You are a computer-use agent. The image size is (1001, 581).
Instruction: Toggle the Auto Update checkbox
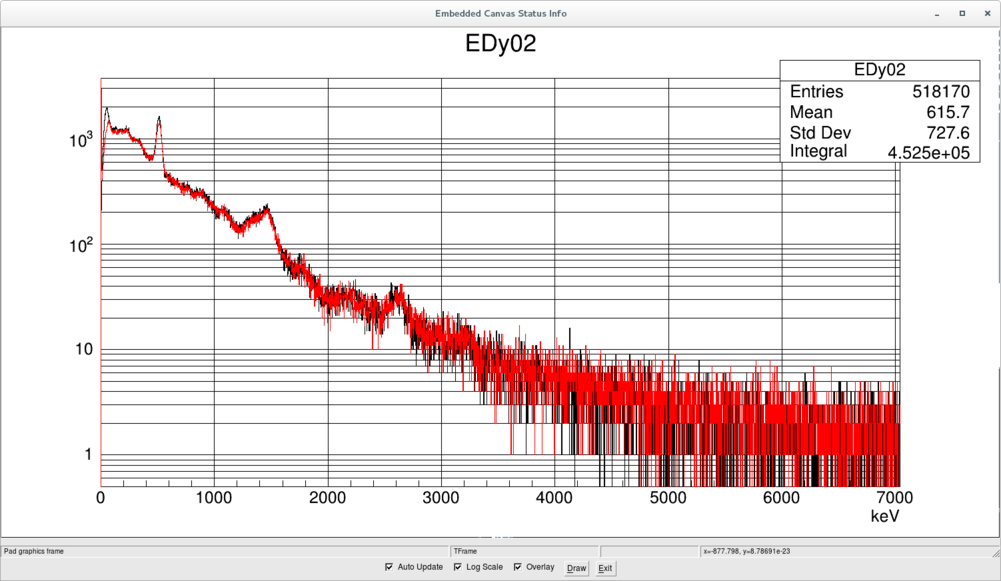point(389,567)
